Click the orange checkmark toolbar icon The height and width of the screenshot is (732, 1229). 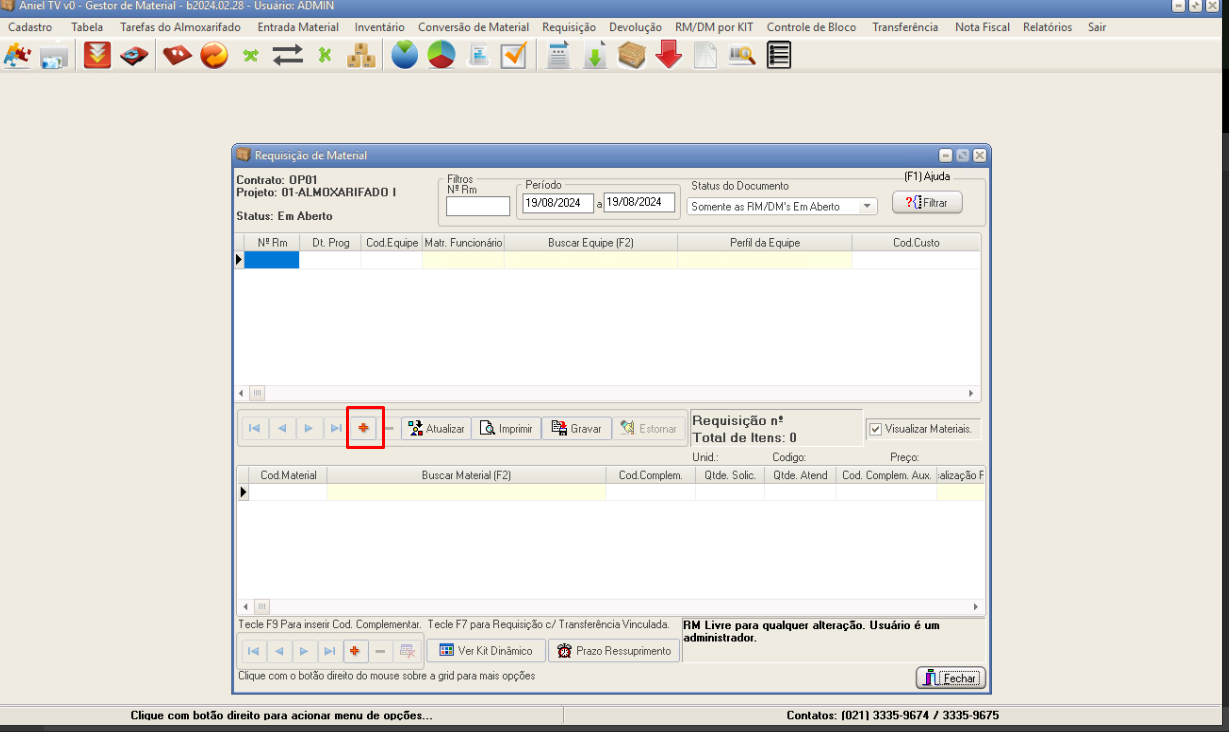(514, 56)
